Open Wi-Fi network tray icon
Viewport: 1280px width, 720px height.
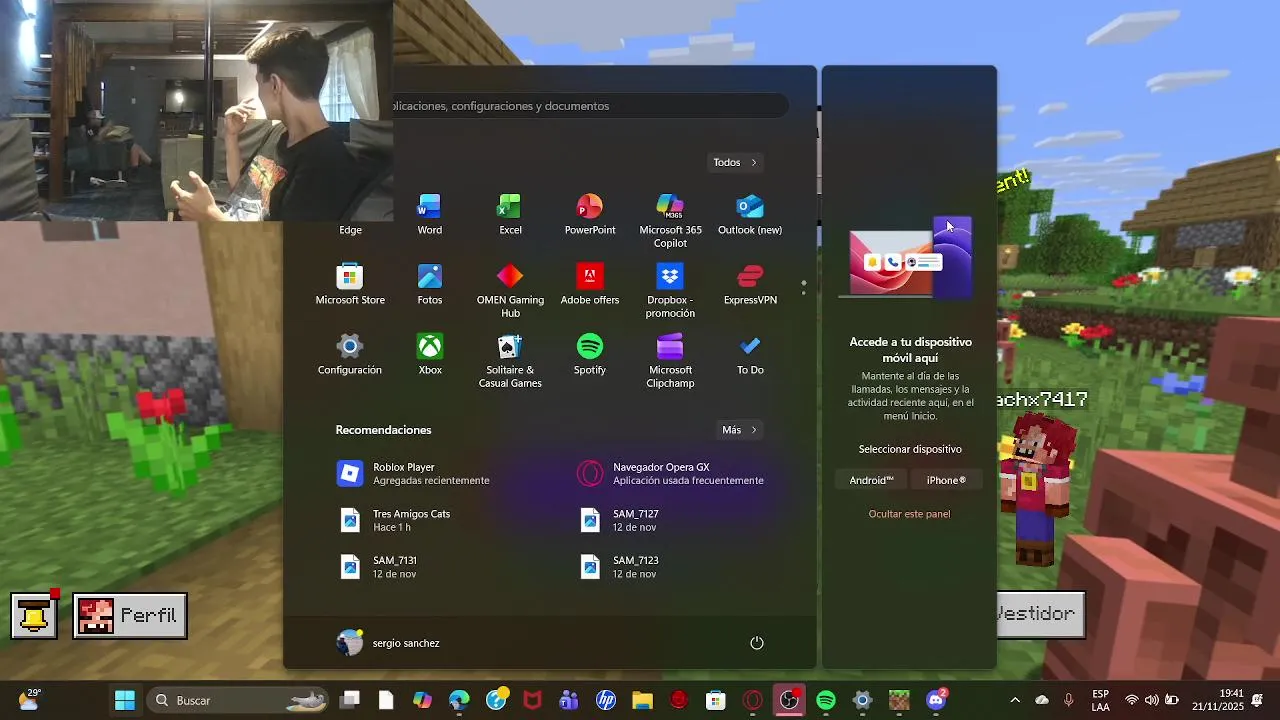[1132, 700]
